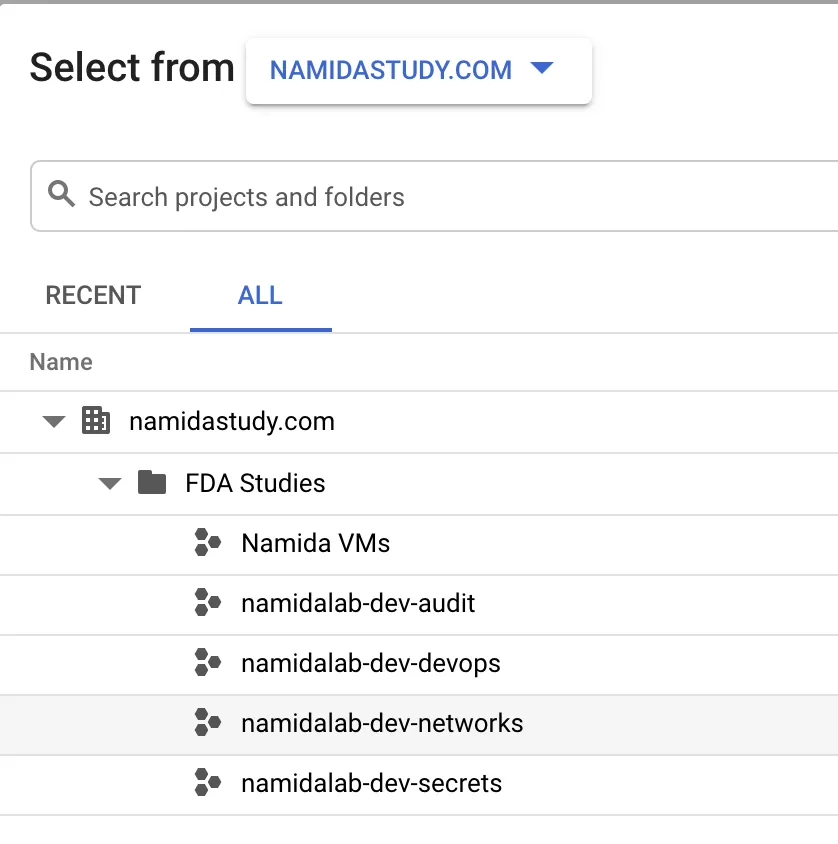Open the NAMIDASTUDY.COM organization dropdown
The width and height of the screenshot is (838, 844).
[x=391, y=70]
